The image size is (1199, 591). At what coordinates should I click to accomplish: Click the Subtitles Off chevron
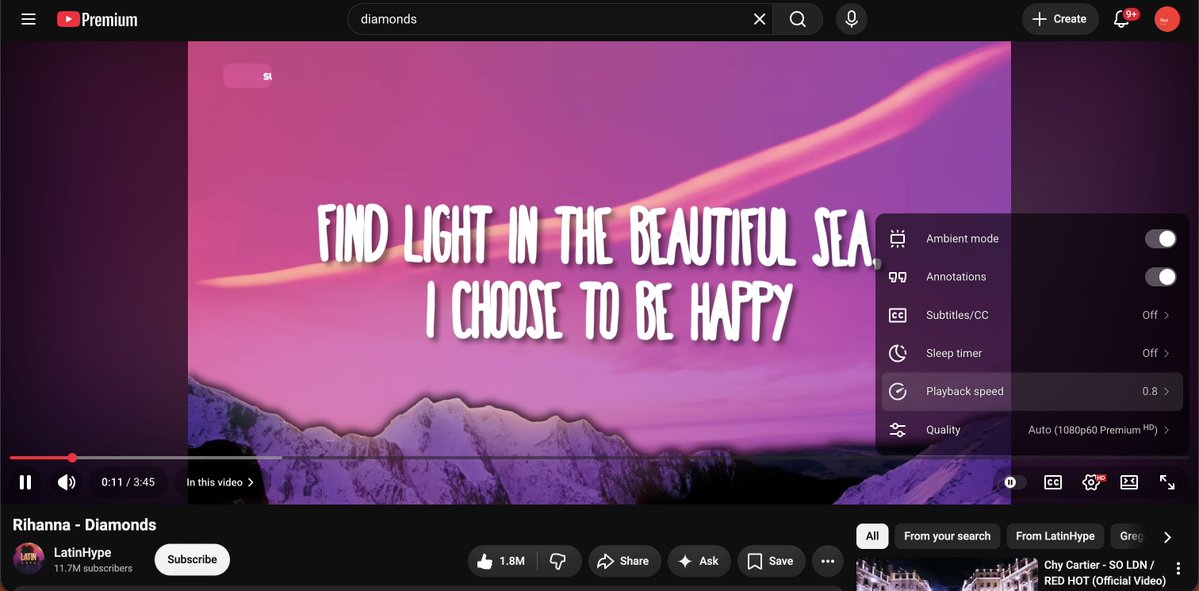coord(1167,315)
